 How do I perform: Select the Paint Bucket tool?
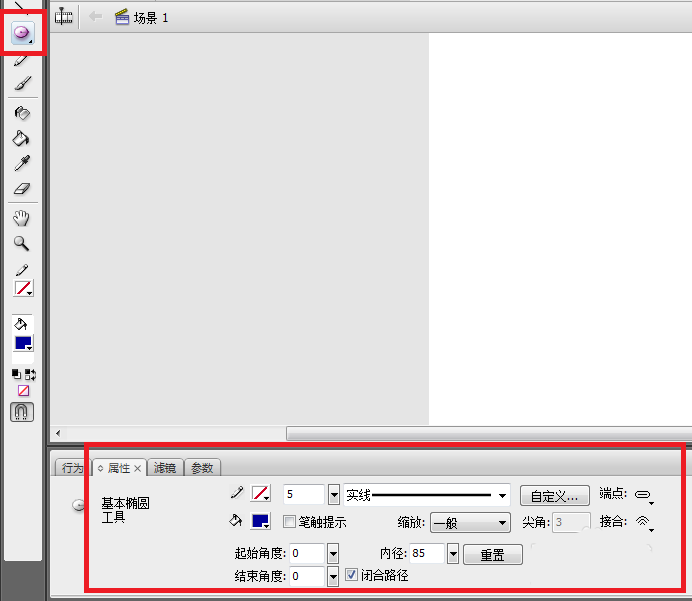point(21,139)
